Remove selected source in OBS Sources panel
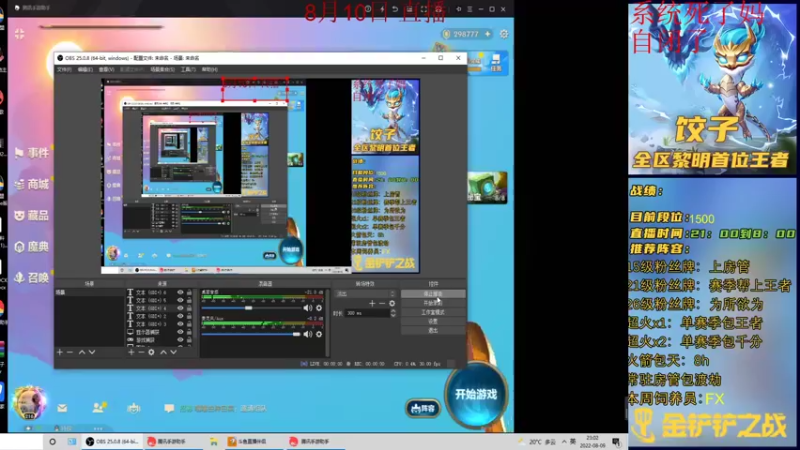The image size is (800, 450). coord(141,352)
